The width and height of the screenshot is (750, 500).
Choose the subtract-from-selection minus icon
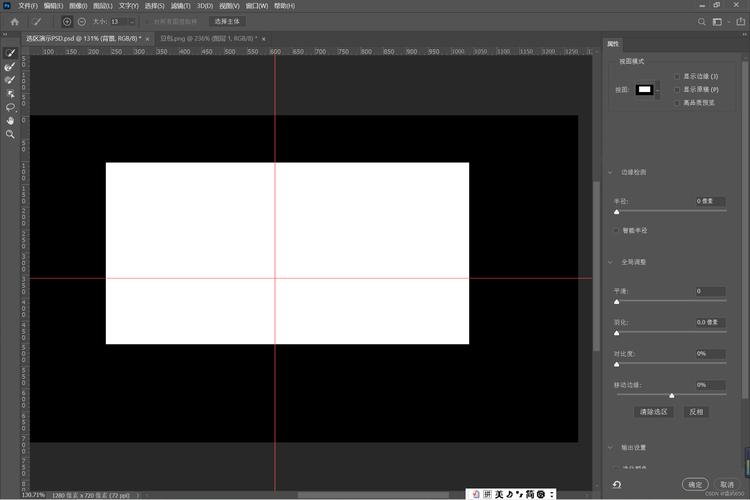(82, 22)
